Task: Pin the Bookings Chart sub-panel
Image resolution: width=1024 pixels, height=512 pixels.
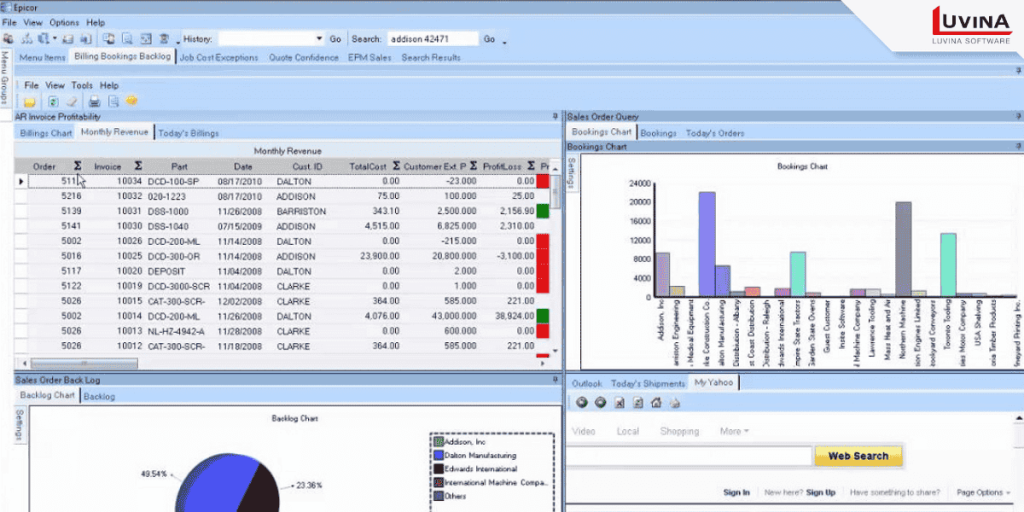Action: (x=1019, y=146)
